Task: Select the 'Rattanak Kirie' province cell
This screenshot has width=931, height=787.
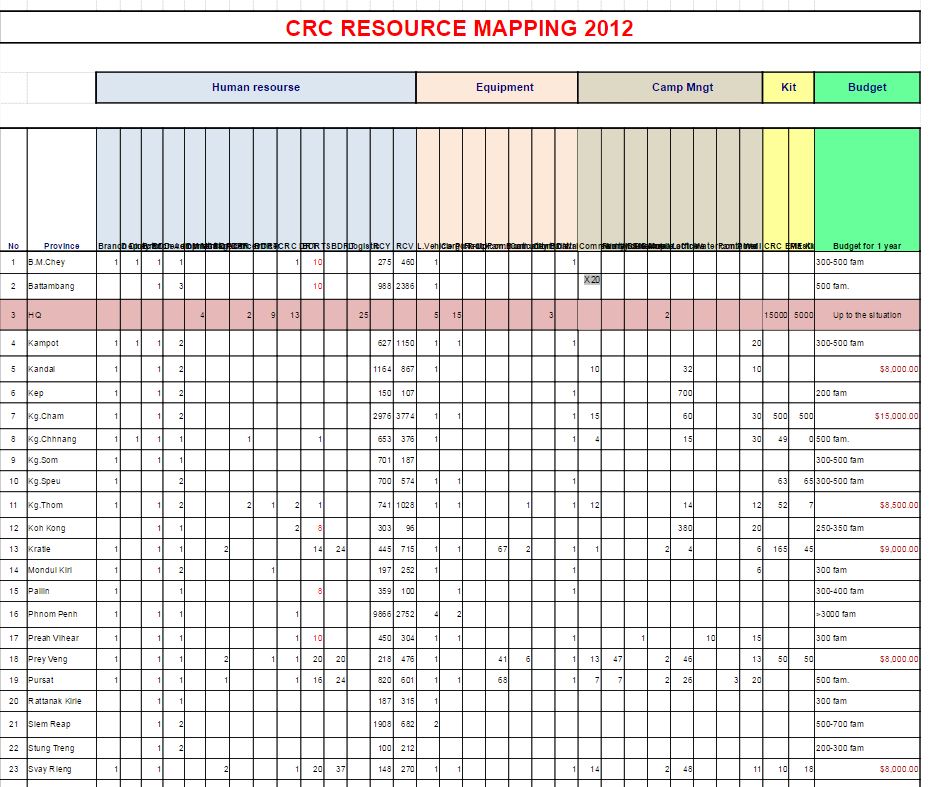Action: [x=62, y=701]
